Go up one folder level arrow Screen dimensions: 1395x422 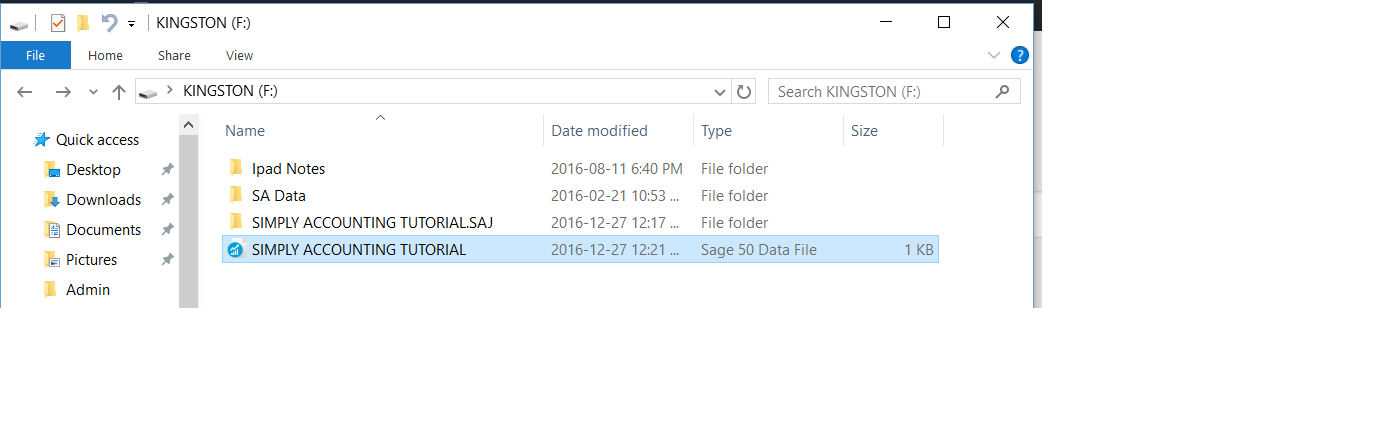pos(119,92)
